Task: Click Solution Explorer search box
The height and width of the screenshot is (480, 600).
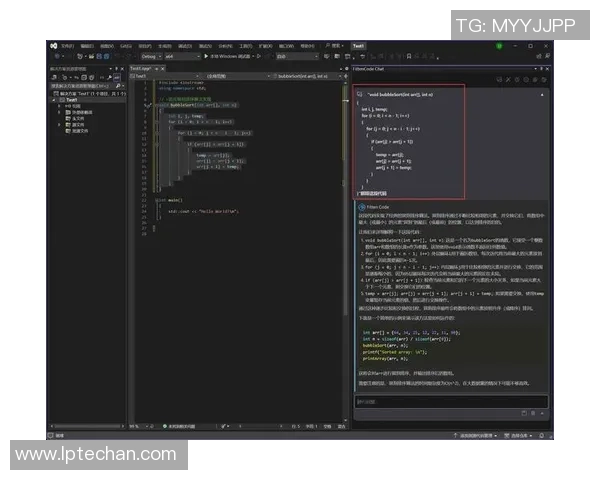Action: (x=88, y=86)
